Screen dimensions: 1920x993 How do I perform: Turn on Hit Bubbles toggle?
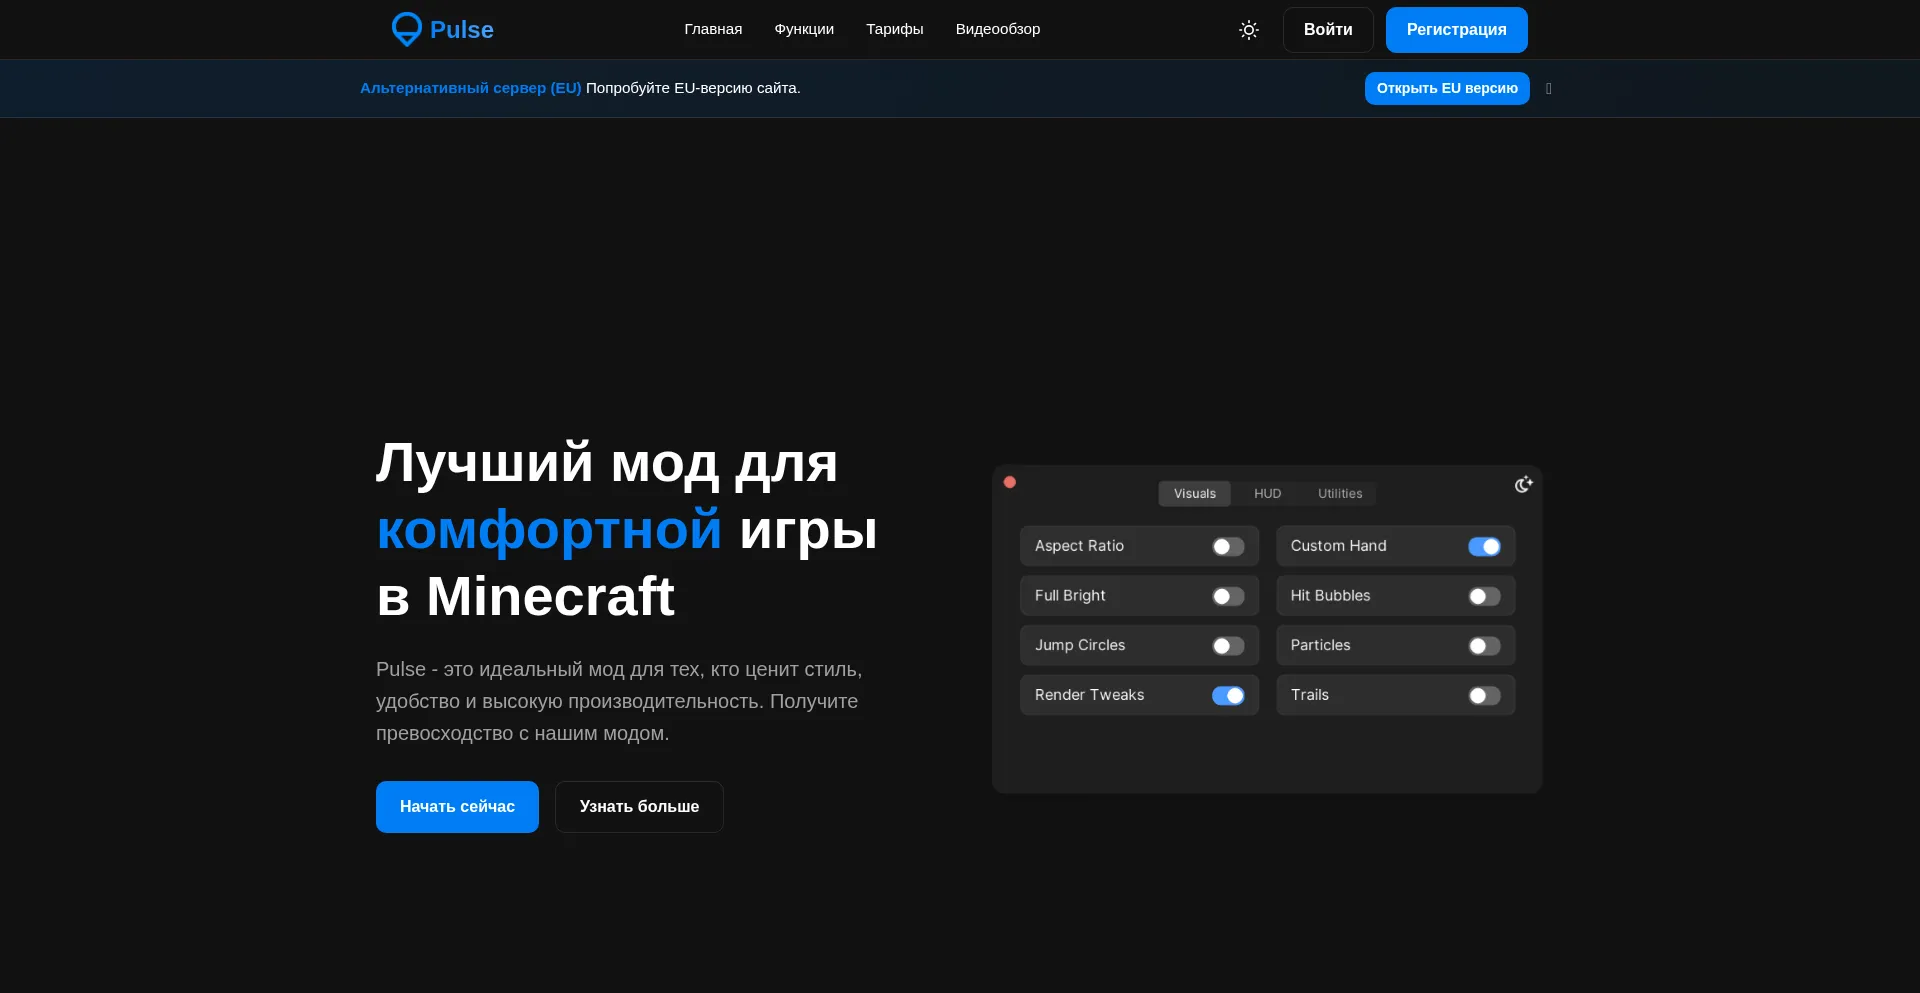coord(1484,597)
